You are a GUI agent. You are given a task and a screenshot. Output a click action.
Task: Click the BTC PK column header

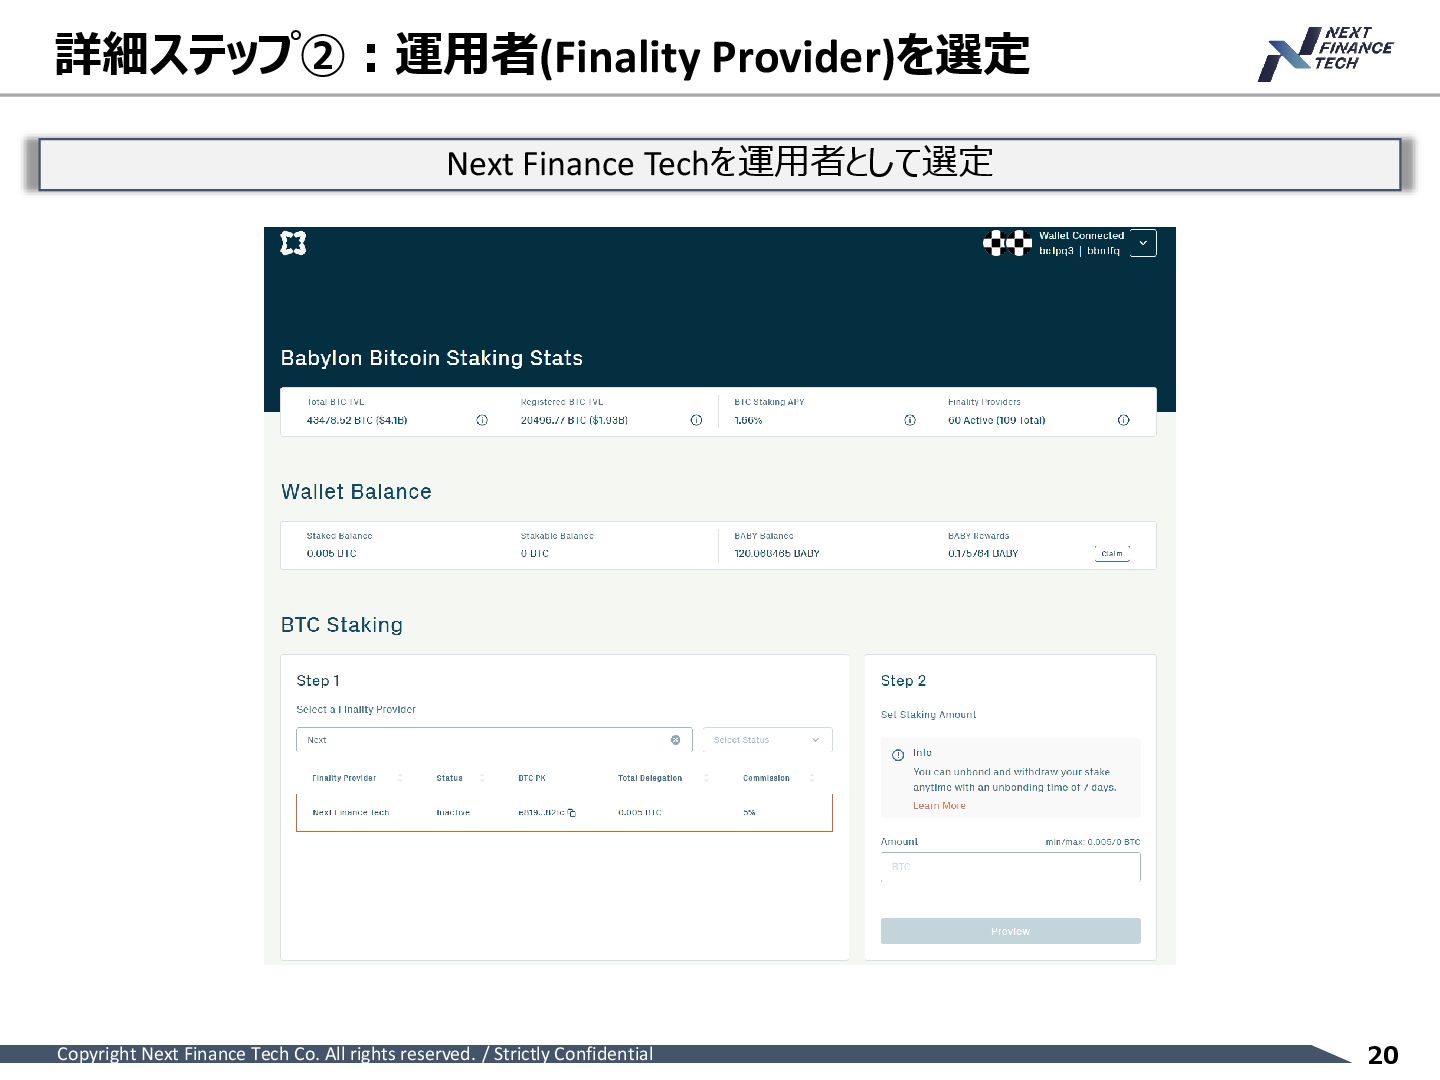(x=532, y=778)
